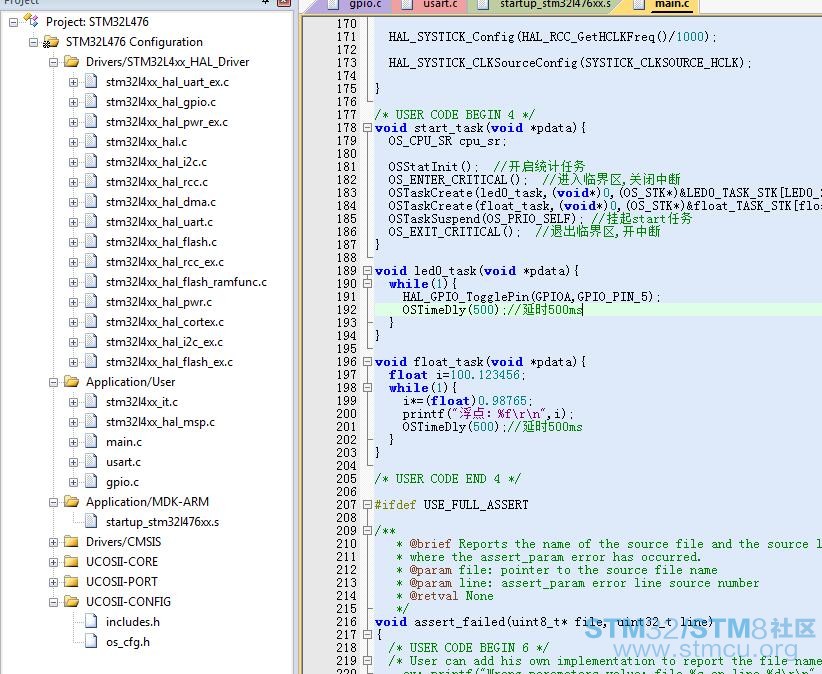Screen dimensions: 822x674
Task: Click the Drivers/CMSIS folder icon
Action: tap(71, 541)
